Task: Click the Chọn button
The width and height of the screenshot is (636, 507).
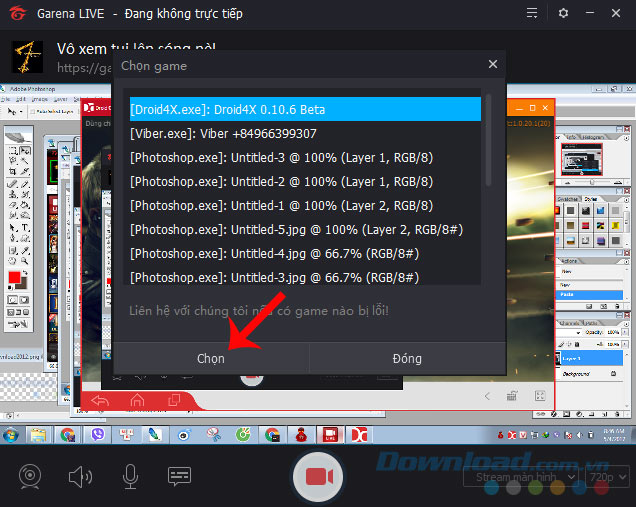Action: point(211,359)
